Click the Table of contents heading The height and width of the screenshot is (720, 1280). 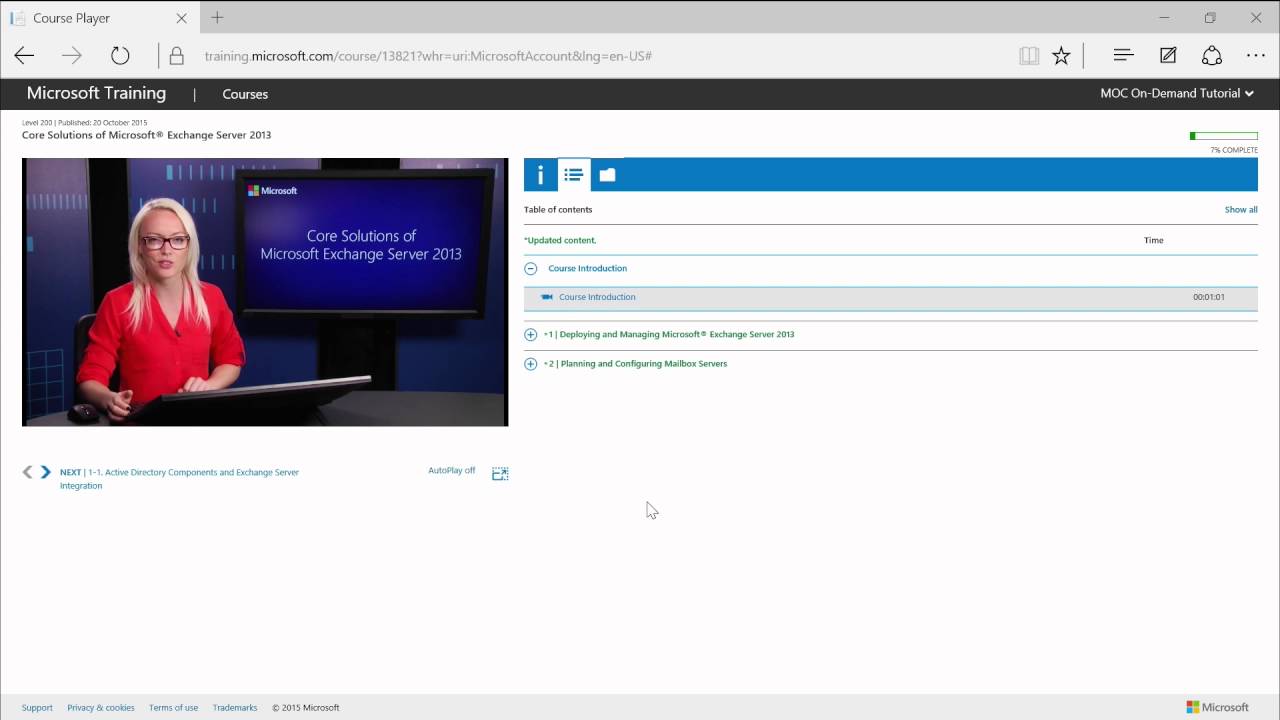(558, 210)
